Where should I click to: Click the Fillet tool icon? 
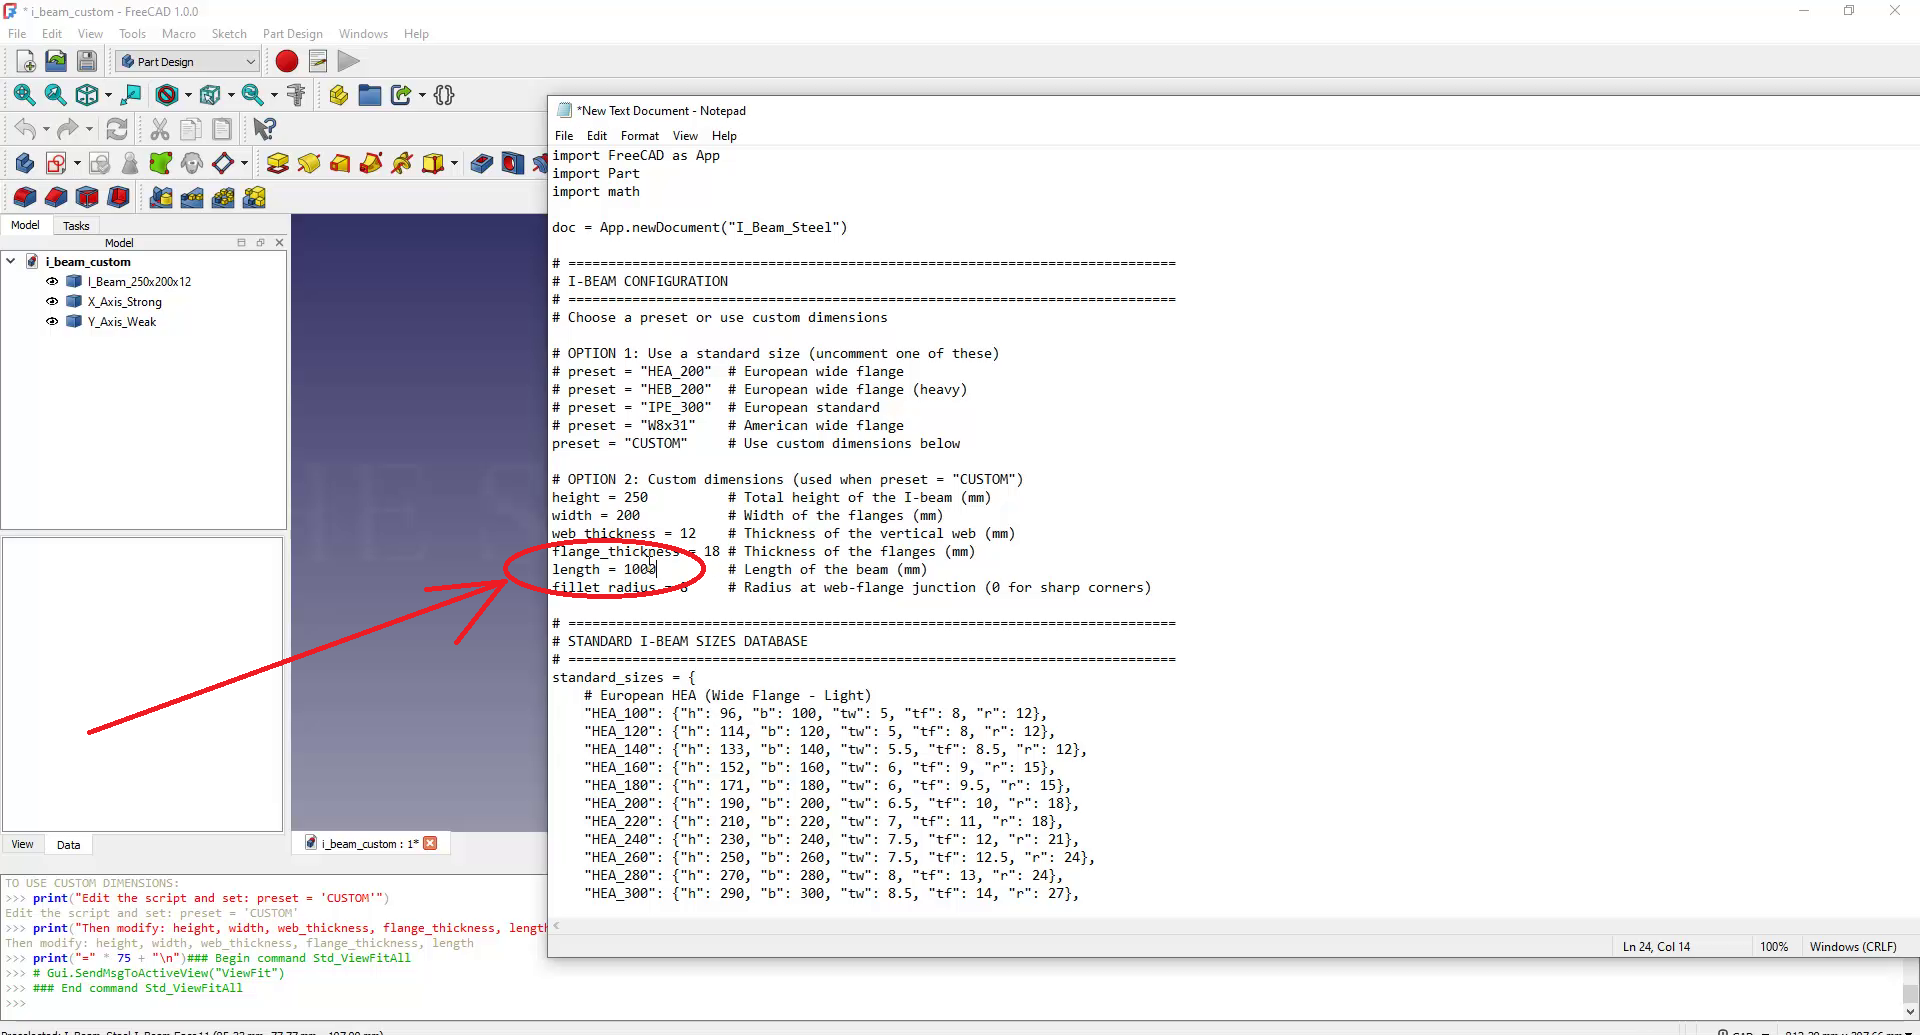point(25,197)
